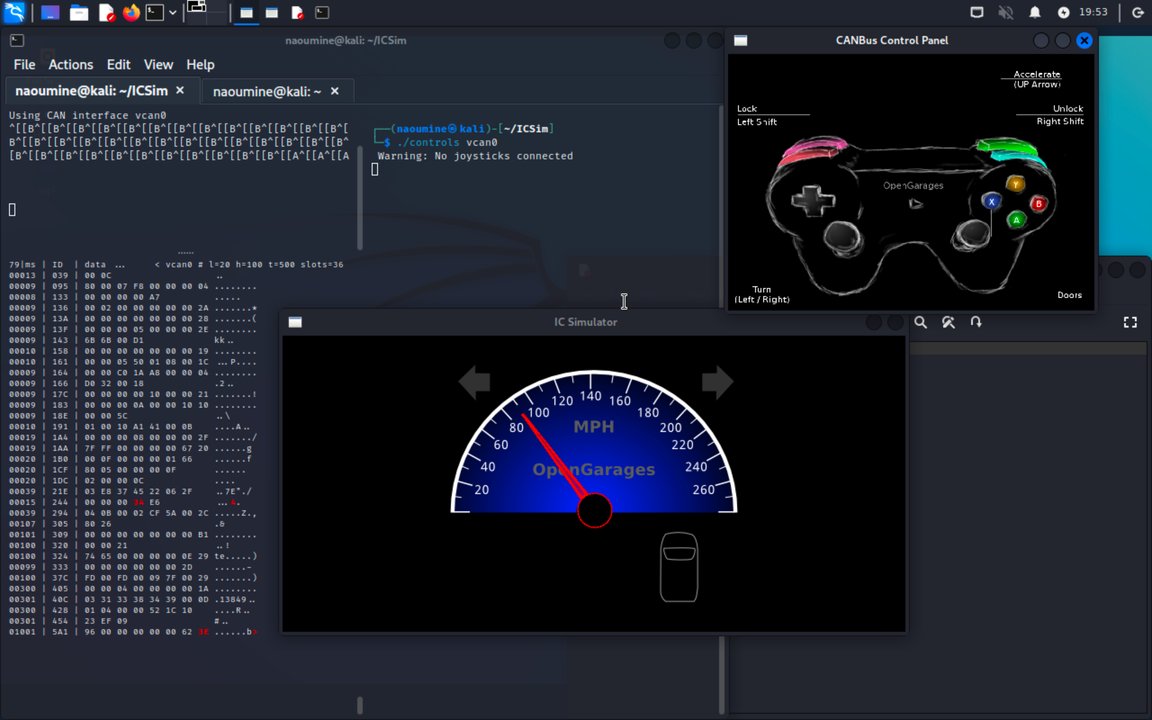This screenshot has width=1152, height=720.
Task: Click the rotate icon next to tools
Action: point(976,322)
